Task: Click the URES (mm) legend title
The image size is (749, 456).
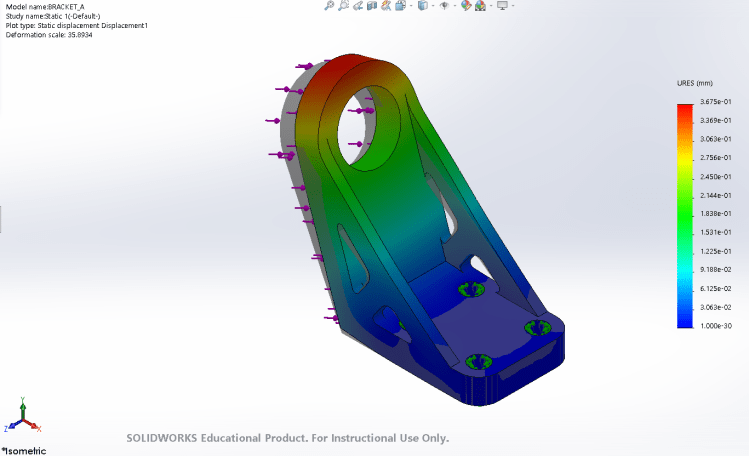Action: (x=697, y=84)
